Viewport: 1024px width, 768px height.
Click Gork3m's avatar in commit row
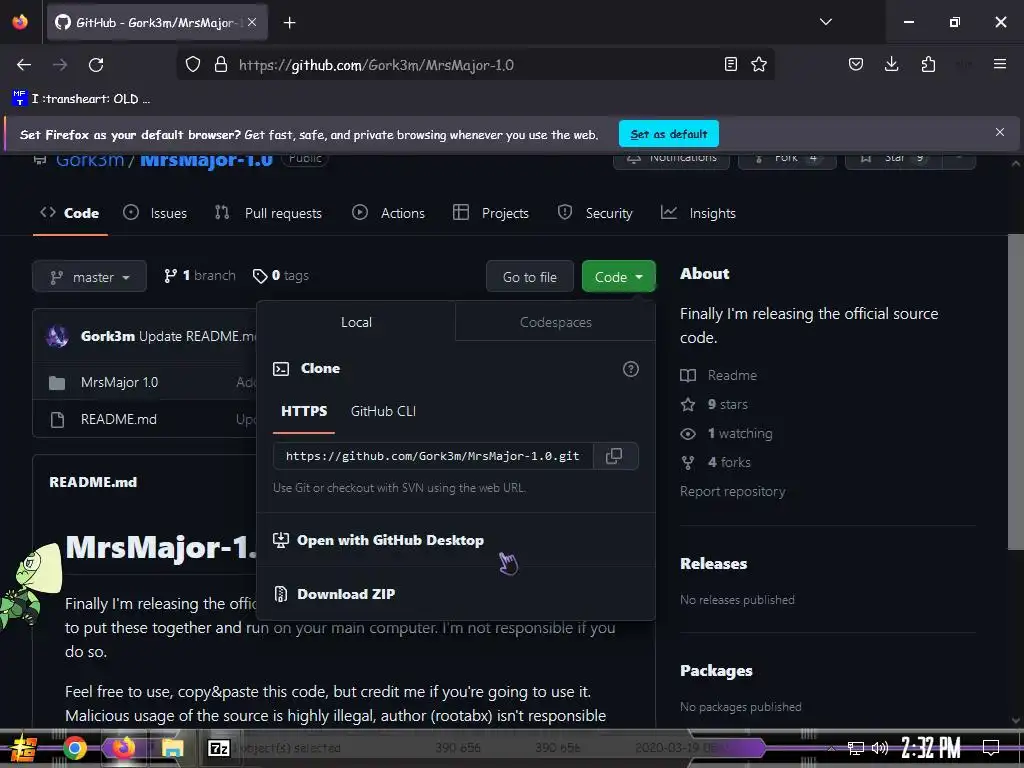(57, 336)
